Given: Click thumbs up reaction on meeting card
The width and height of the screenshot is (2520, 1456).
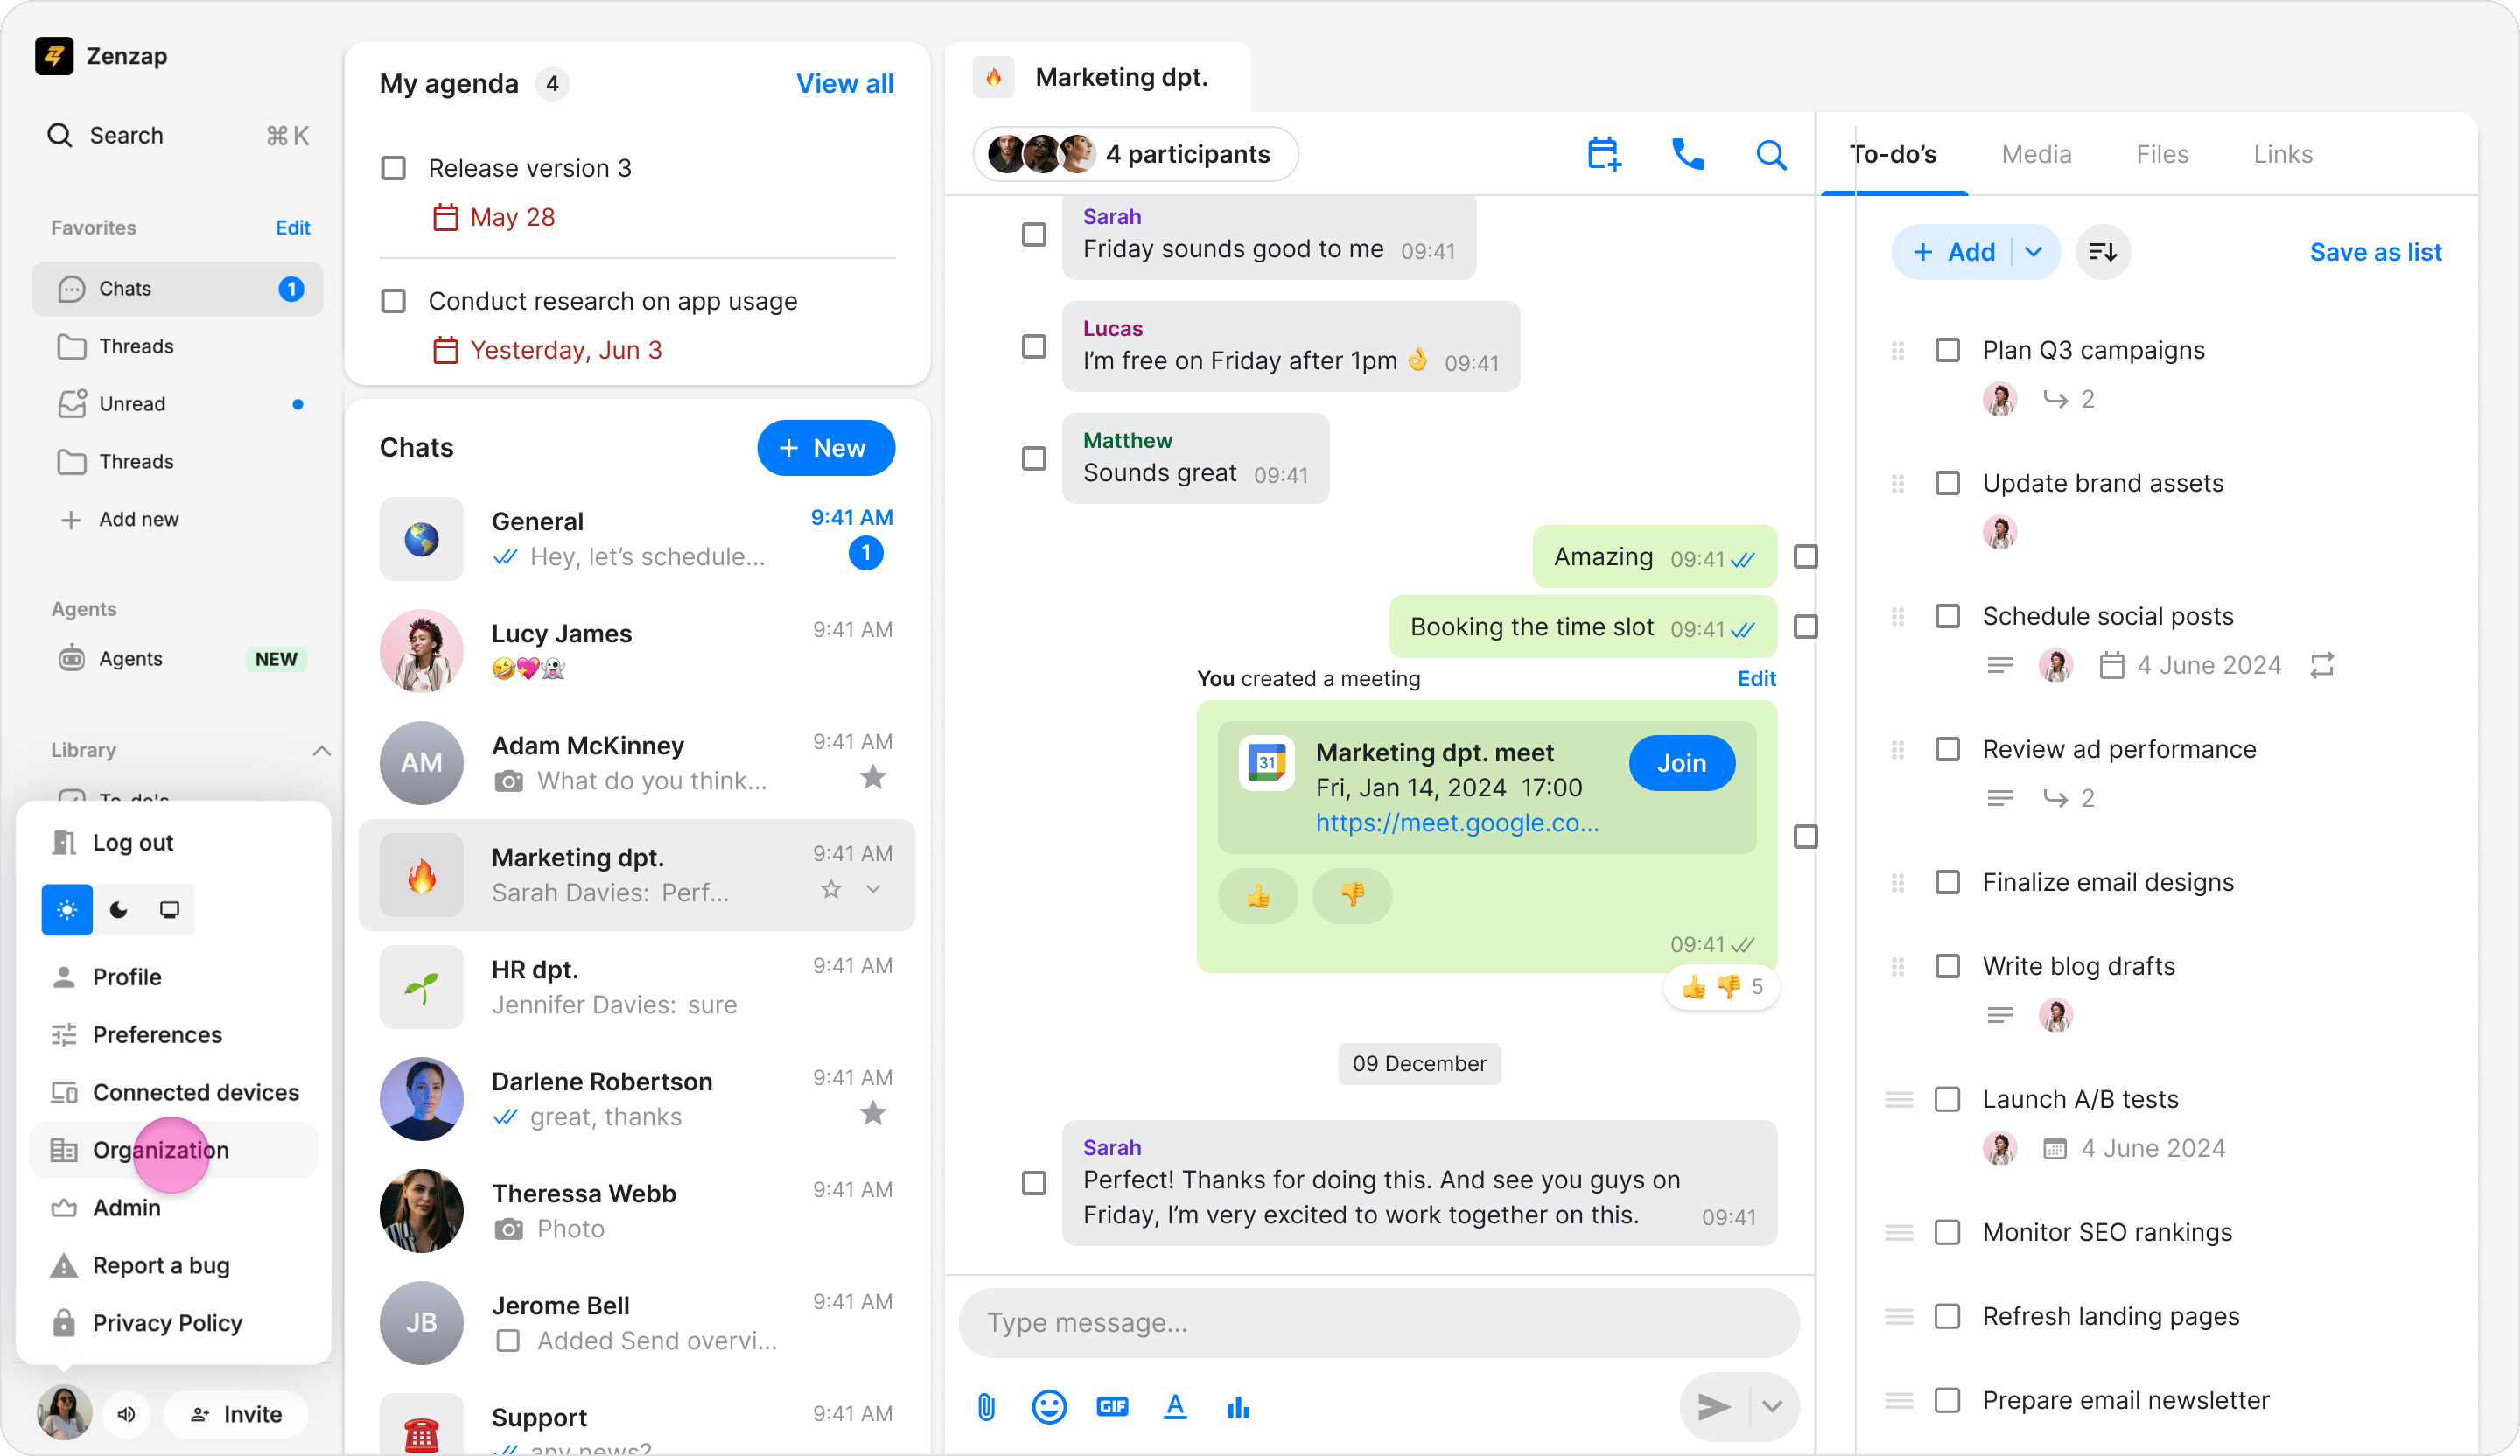Looking at the screenshot, I should [x=1258, y=896].
